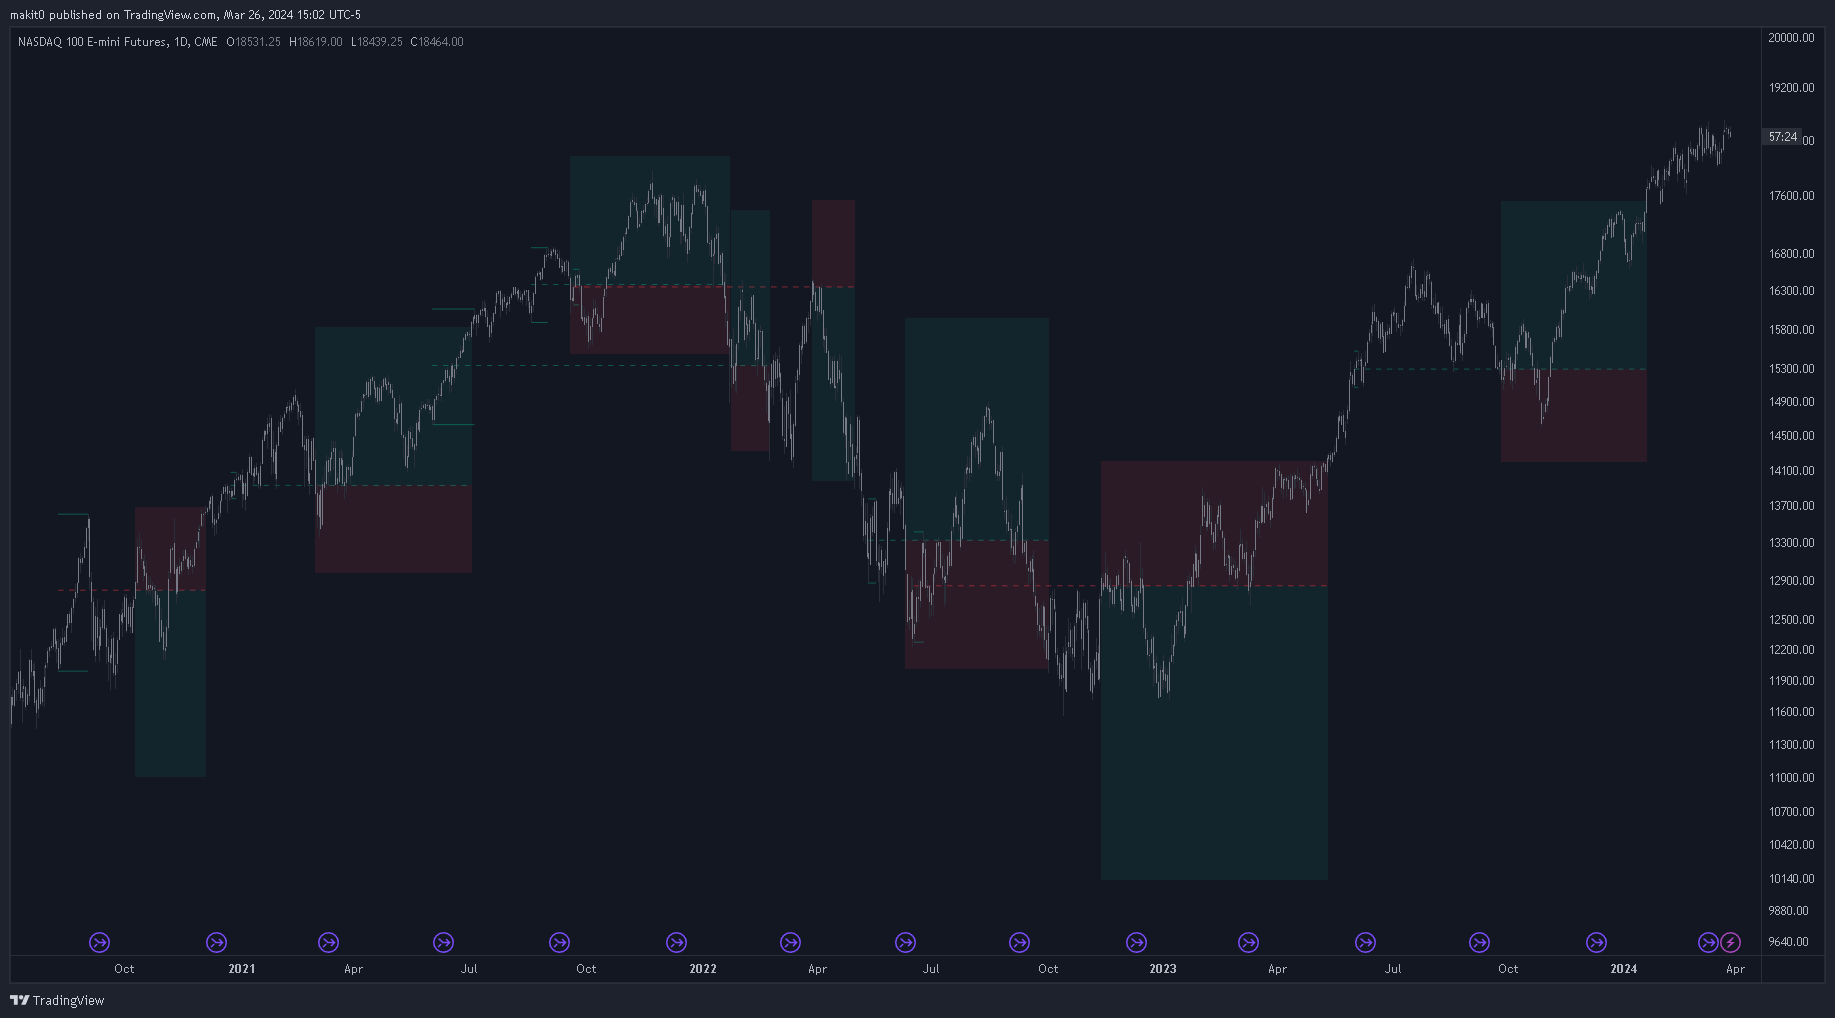Click the 13300.00 price axis label
Image resolution: width=1835 pixels, height=1018 pixels.
1791,543
